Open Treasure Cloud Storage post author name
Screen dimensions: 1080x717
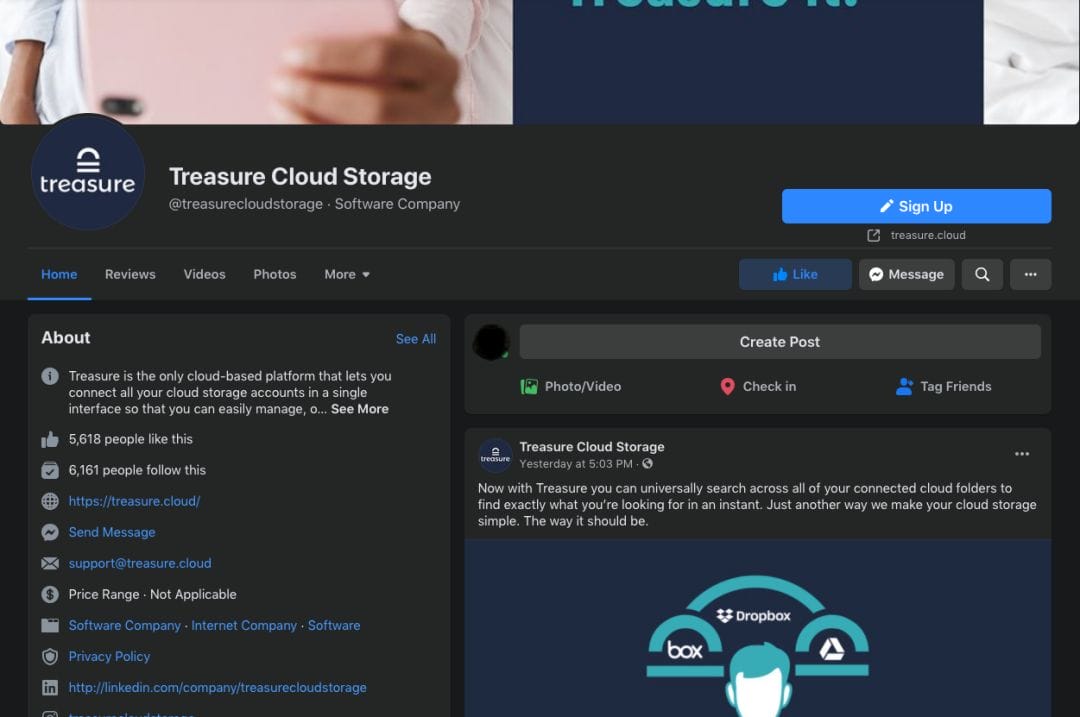click(x=592, y=447)
